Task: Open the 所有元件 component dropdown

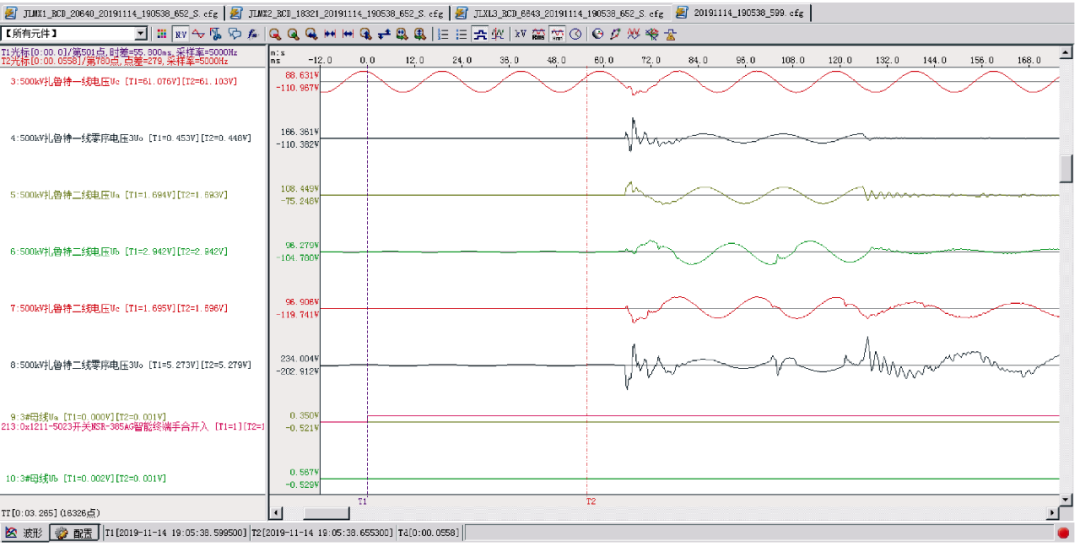Action: 141,34
